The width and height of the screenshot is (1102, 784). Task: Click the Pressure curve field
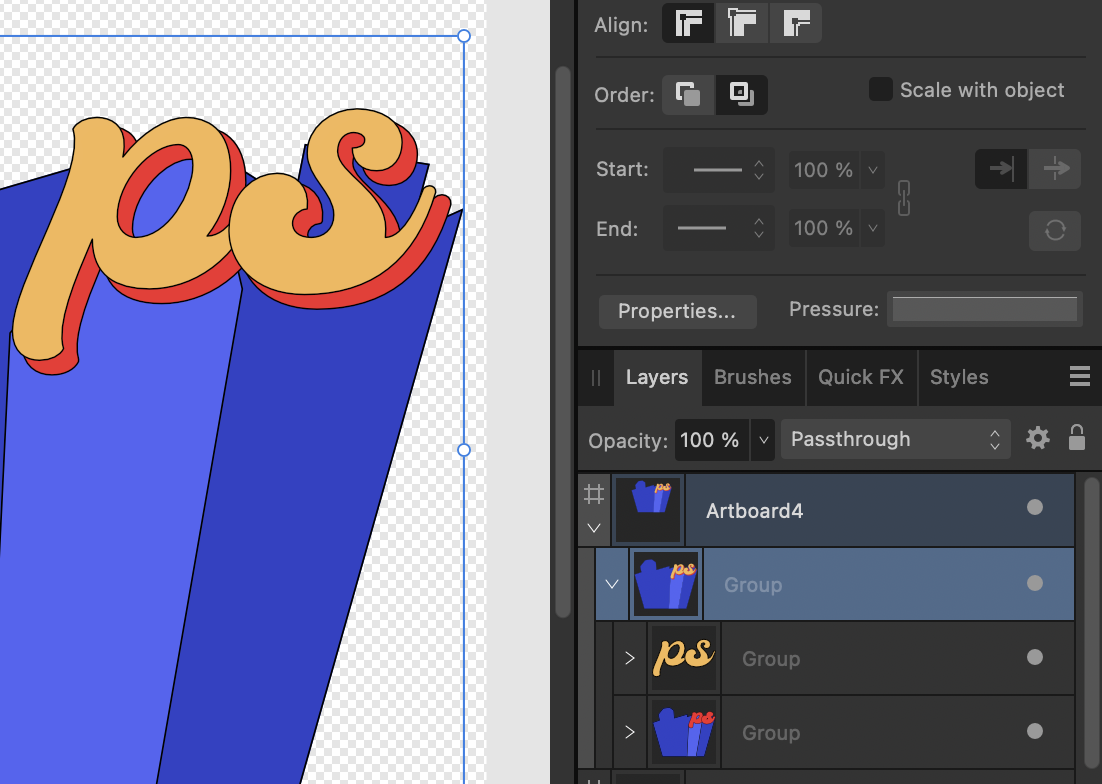tap(985, 309)
